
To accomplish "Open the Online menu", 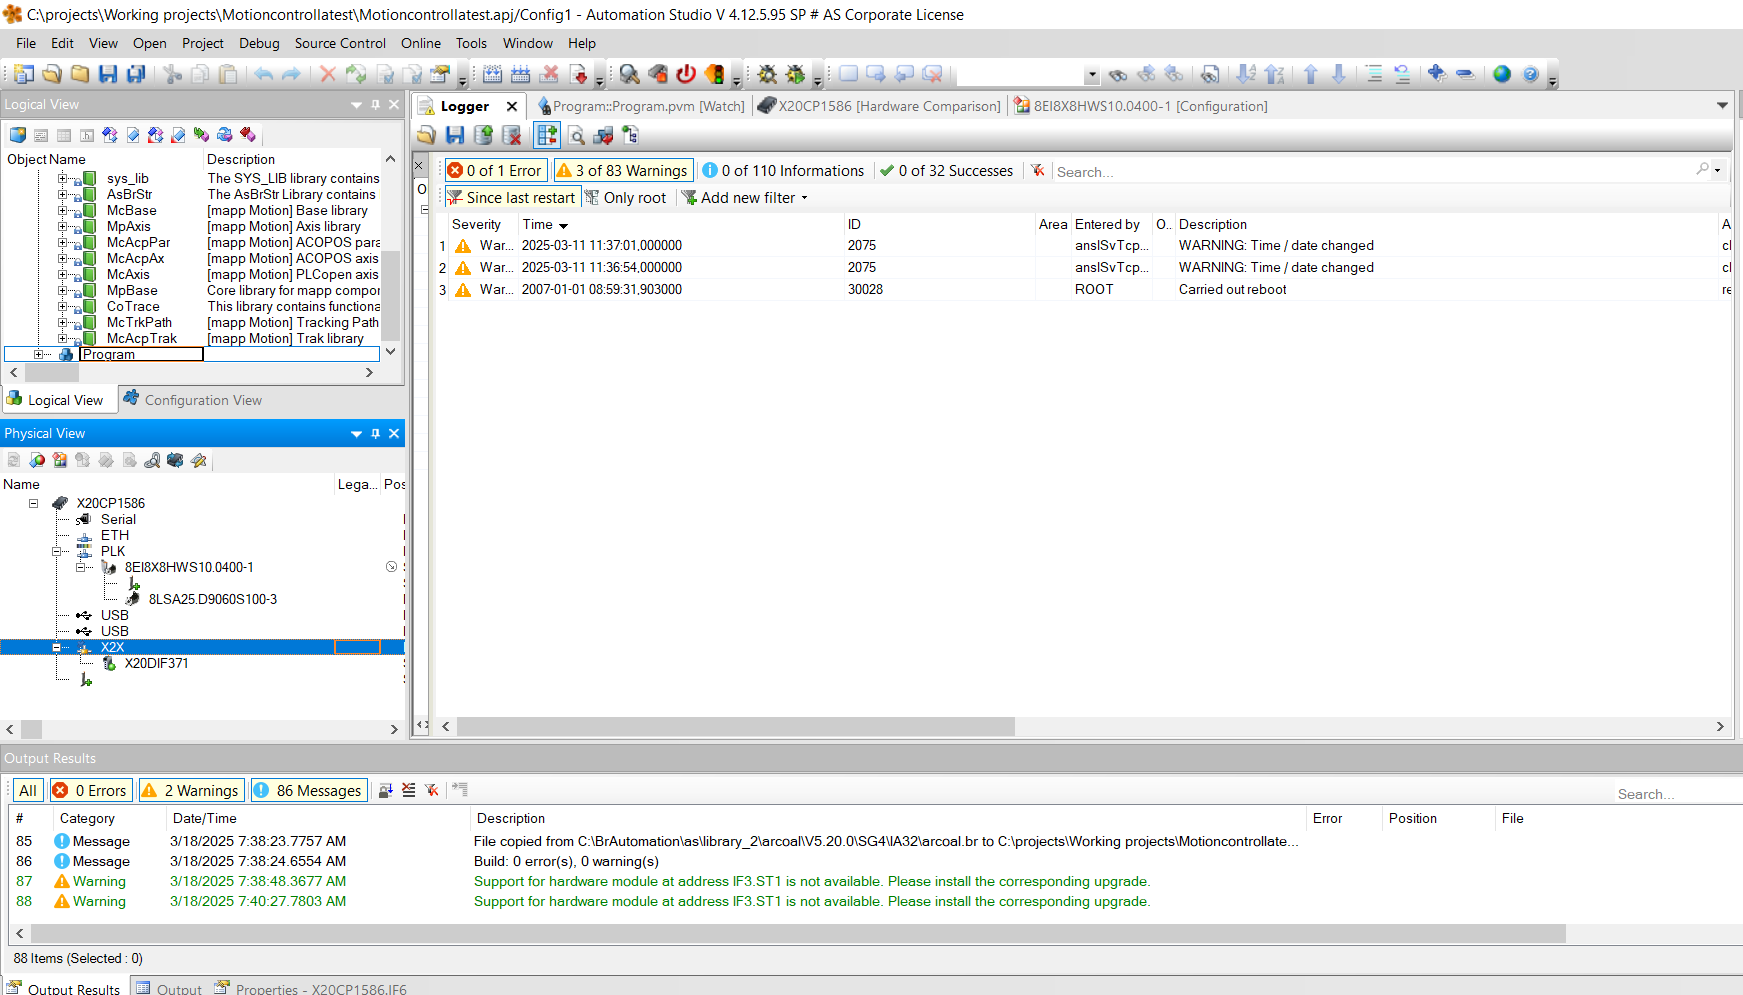I will tap(420, 43).
